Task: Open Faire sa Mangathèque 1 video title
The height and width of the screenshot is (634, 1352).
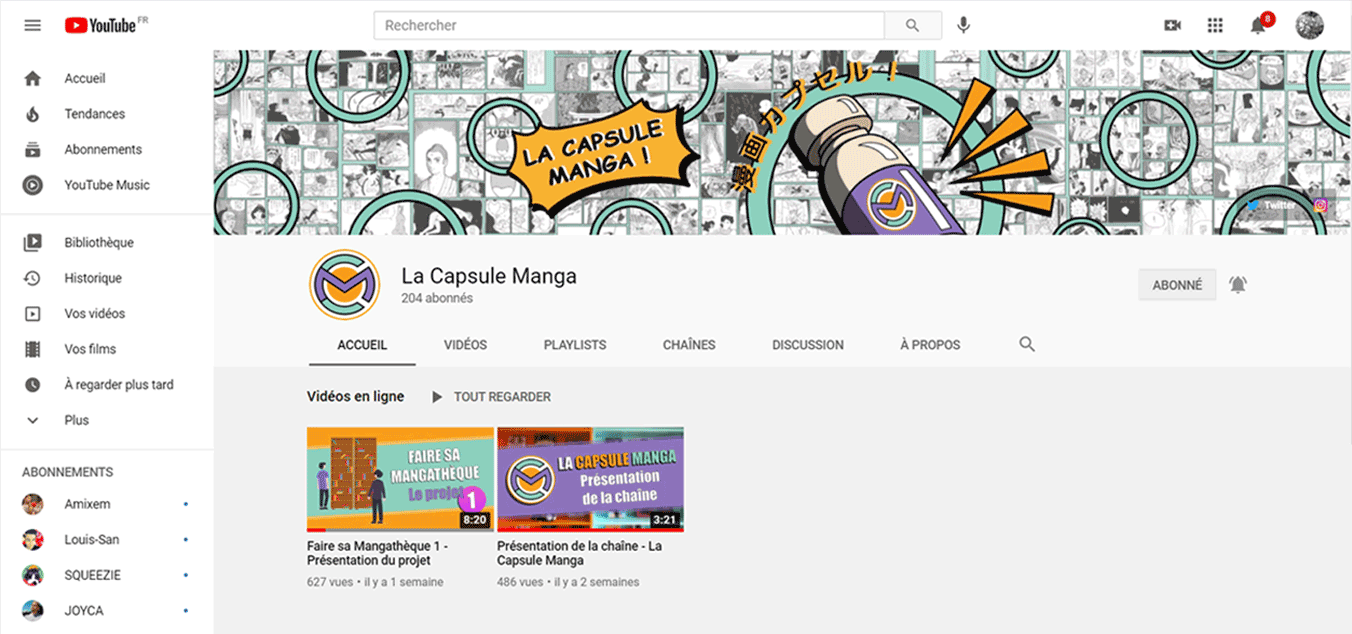Action: coord(377,553)
